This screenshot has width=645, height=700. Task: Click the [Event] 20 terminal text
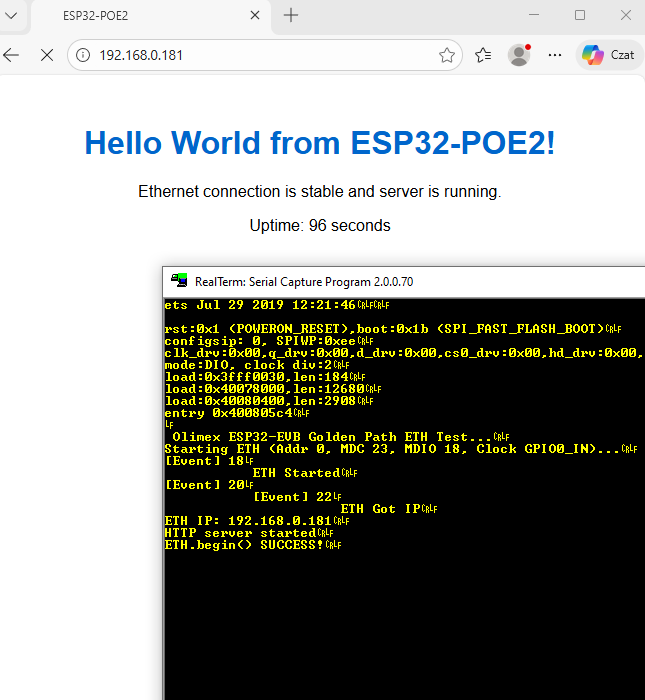tap(209, 485)
